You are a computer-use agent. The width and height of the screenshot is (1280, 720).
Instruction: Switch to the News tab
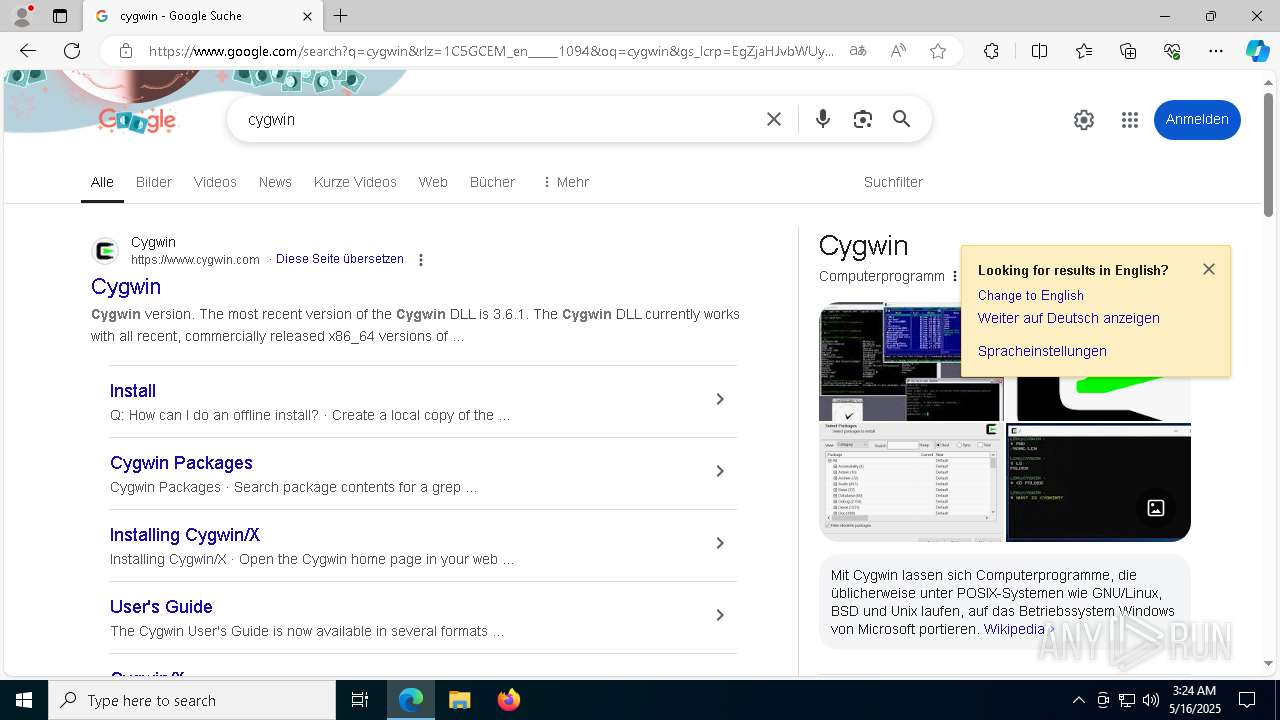coord(275,182)
